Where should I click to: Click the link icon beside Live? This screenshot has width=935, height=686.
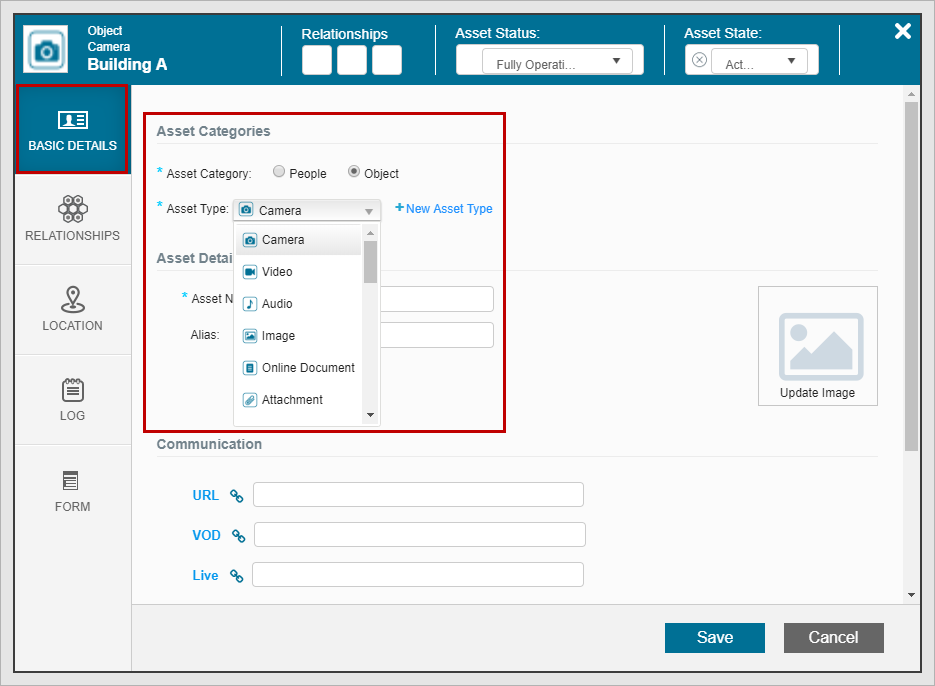[237, 575]
